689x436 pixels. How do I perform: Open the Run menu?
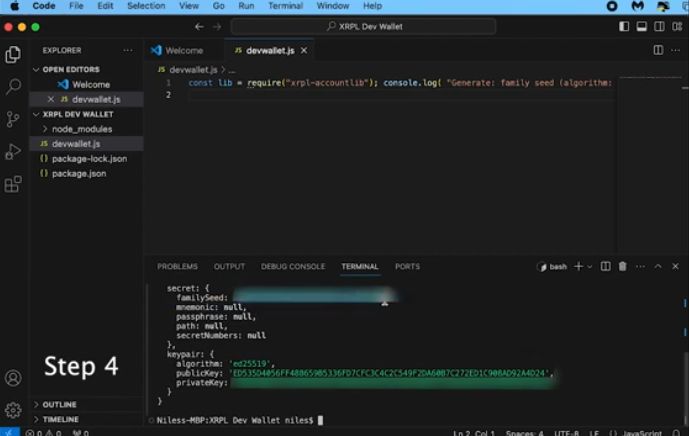tap(246, 6)
